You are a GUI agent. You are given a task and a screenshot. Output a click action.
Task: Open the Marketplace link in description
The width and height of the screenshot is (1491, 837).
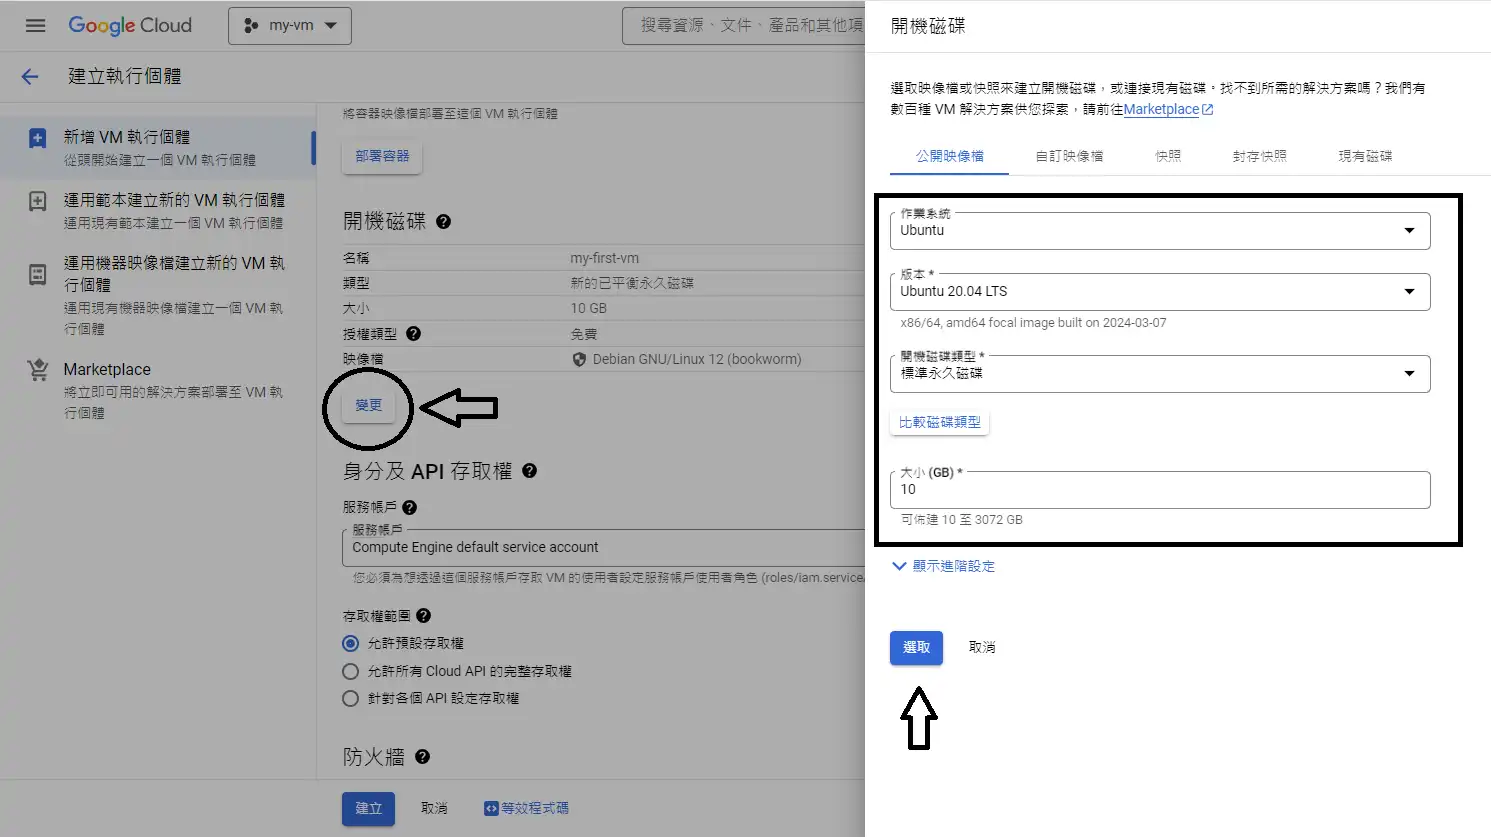tap(1161, 110)
